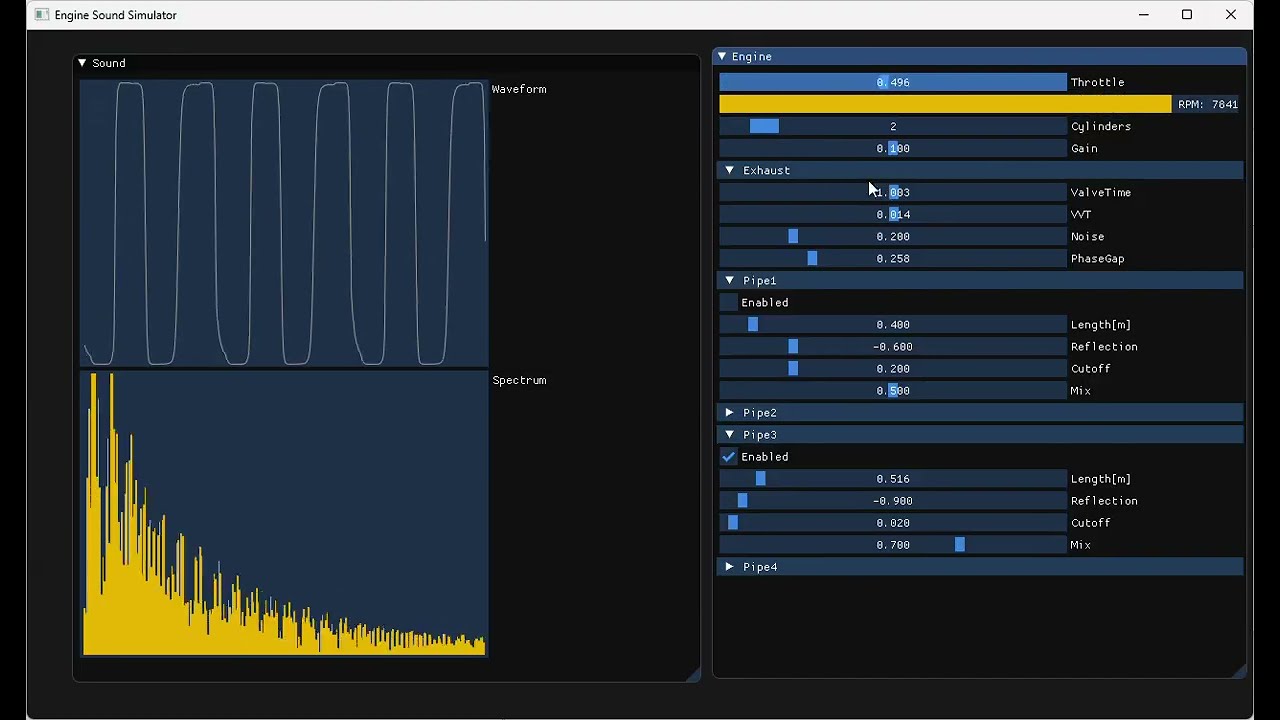1280x720 pixels.
Task: Enable the Pipe1 checkbox
Action: click(728, 302)
